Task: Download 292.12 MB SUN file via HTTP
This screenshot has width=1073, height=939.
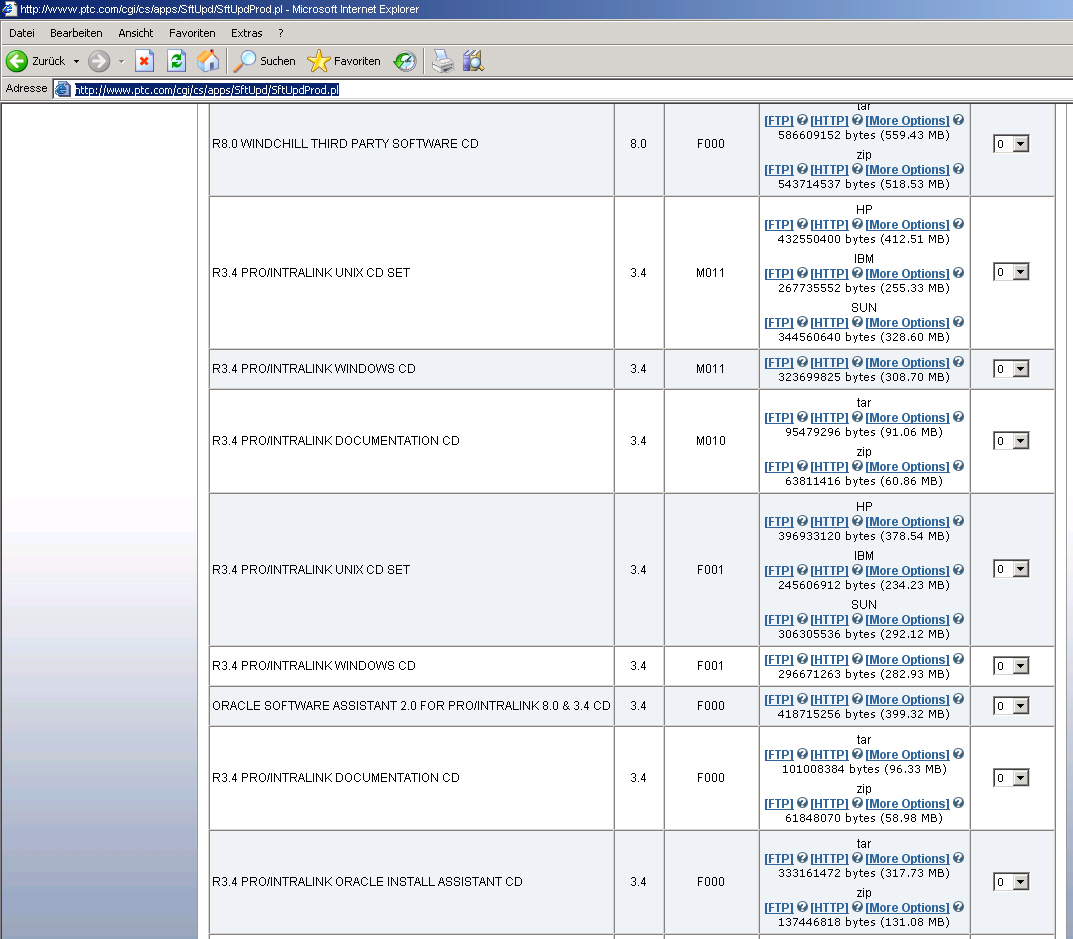Action: click(829, 620)
